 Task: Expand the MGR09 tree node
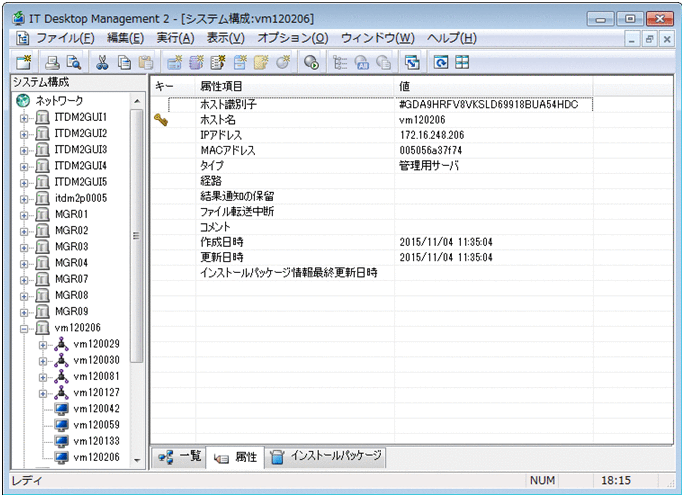(x=24, y=312)
